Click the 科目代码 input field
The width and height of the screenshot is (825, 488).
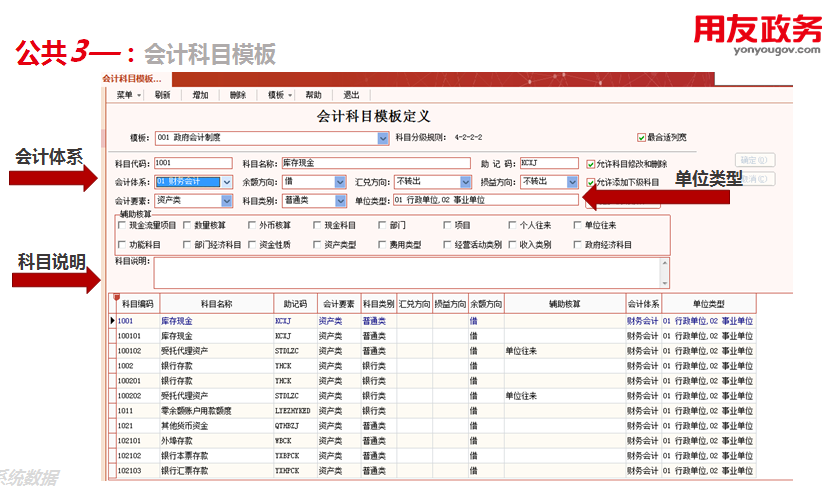(193, 163)
